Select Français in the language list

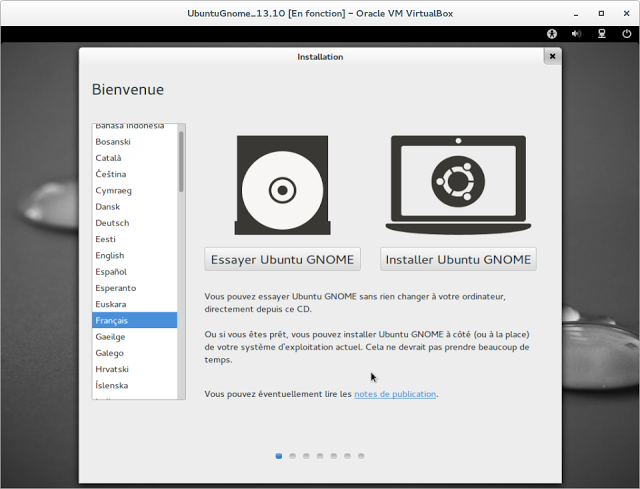pos(135,320)
